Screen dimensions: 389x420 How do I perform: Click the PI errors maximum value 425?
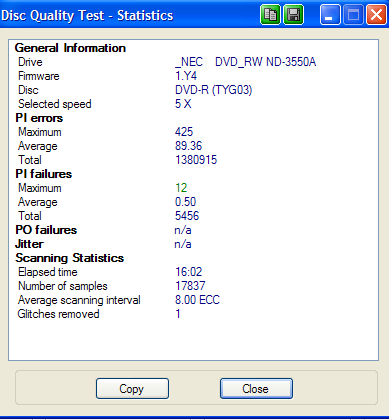point(184,132)
